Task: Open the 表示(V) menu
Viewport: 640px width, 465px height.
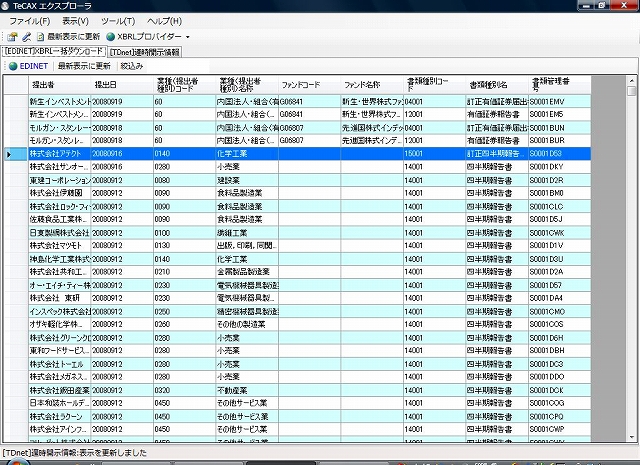Action: coord(75,21)
